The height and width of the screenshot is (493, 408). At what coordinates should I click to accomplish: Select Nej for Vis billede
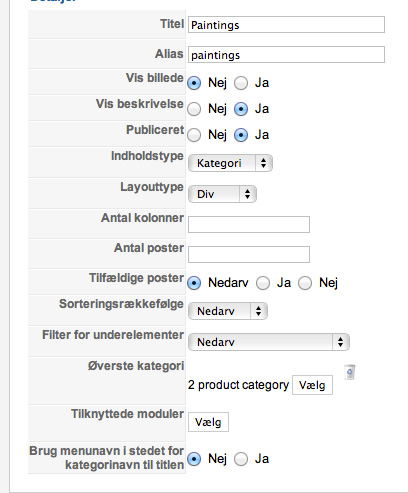(x=194, y=83)
